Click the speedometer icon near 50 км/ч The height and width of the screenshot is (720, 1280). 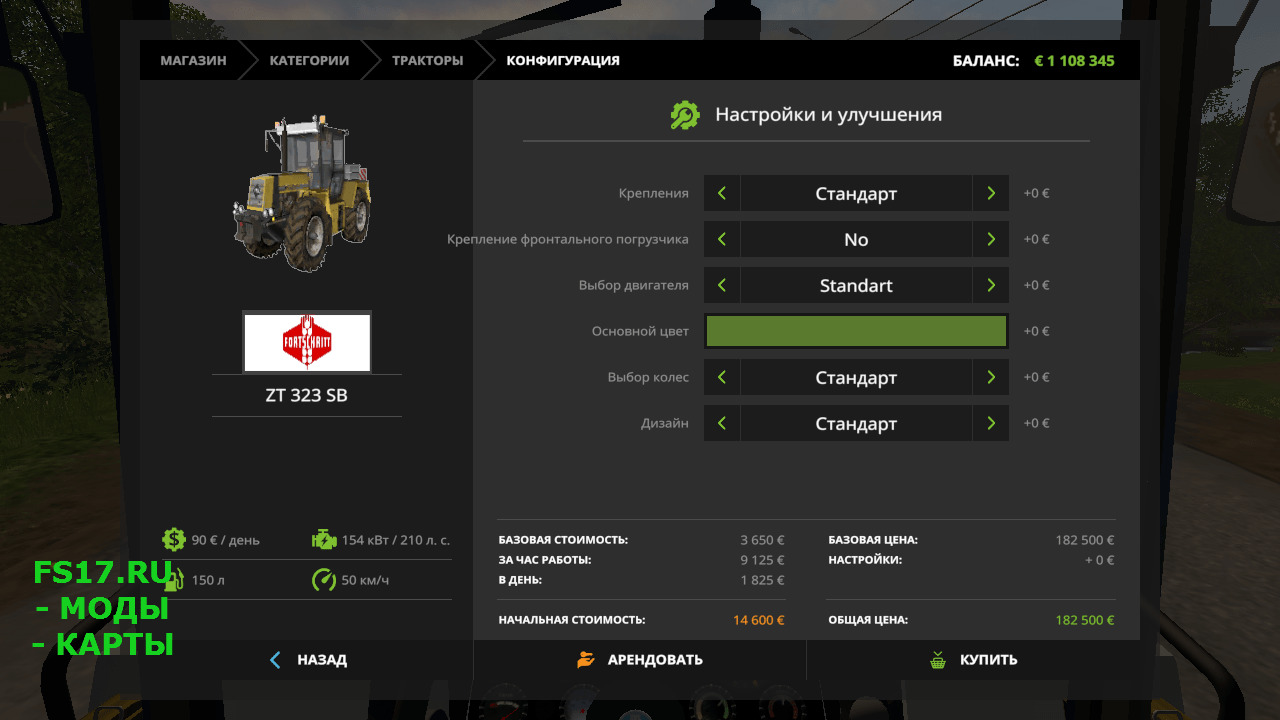click(x=324, y=580)
